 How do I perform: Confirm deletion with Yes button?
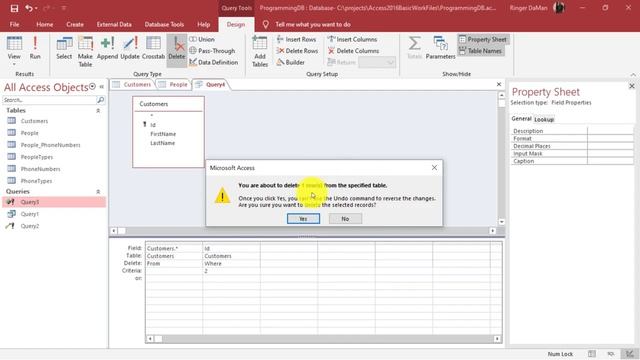pos(303,219)
